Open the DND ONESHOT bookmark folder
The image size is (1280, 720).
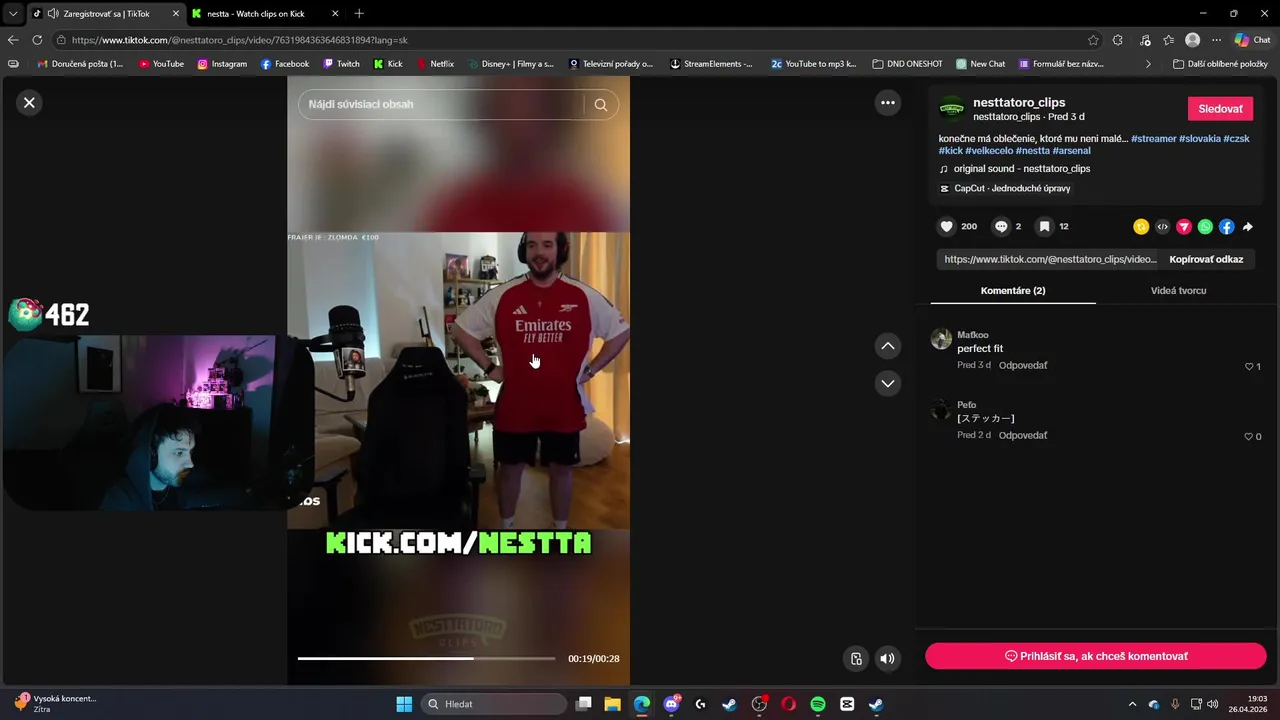click(x=907, y=64)
